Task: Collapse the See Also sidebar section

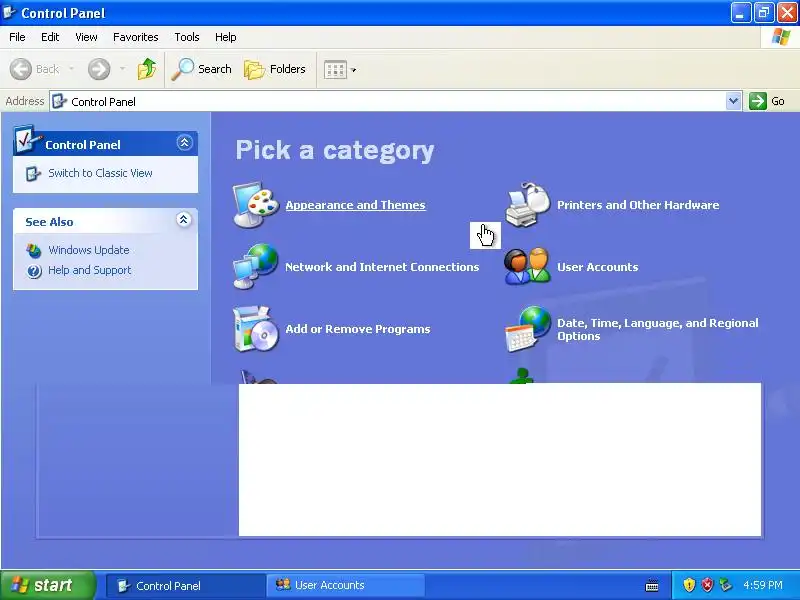Action: click(x=184, y=219)
